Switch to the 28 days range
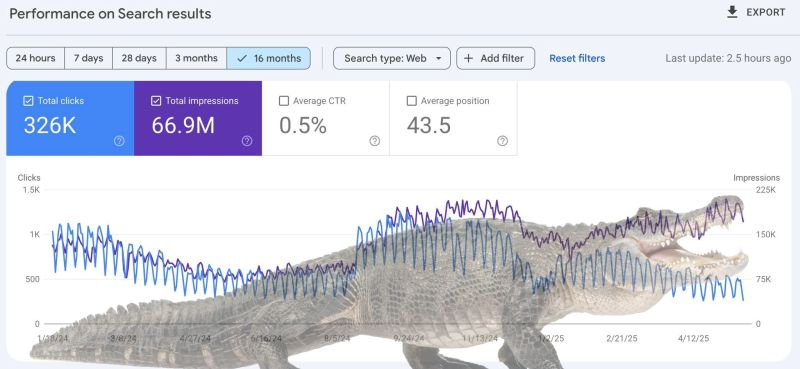Screen dimensions: 800x369 click(x=139, y=58)
